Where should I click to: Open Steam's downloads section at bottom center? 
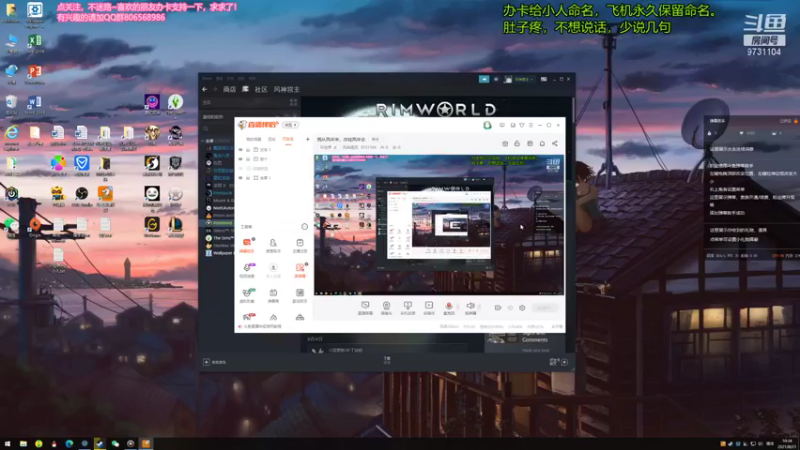[387, 360]
